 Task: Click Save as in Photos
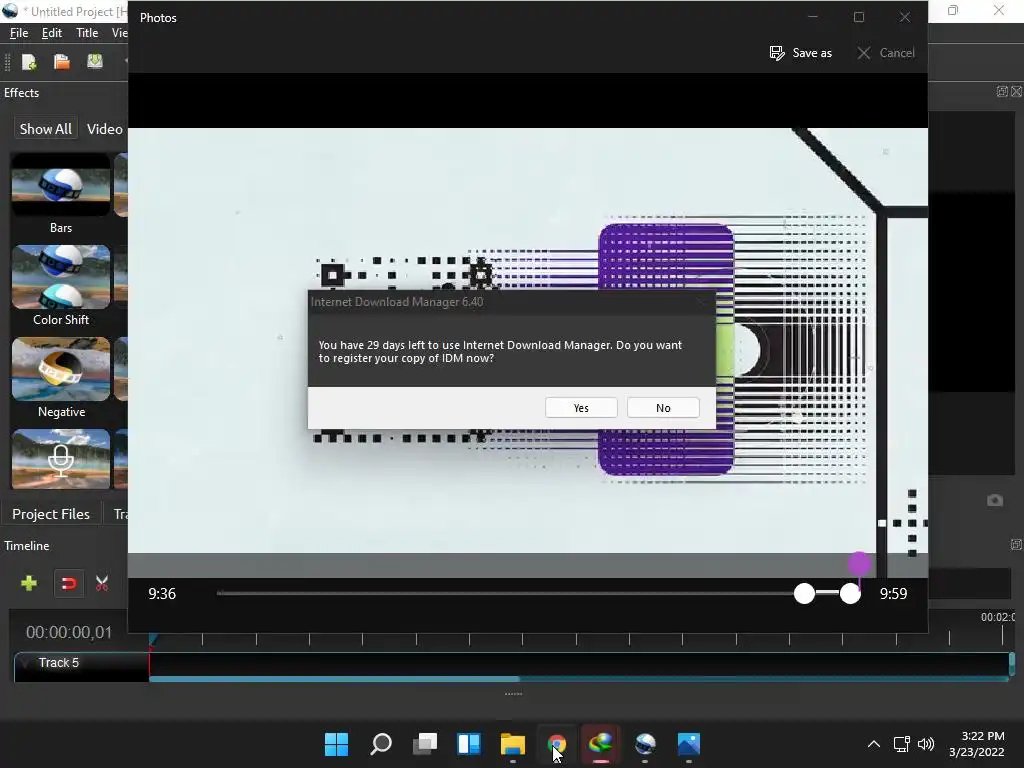pyautogui.click(x=801, y=53)
